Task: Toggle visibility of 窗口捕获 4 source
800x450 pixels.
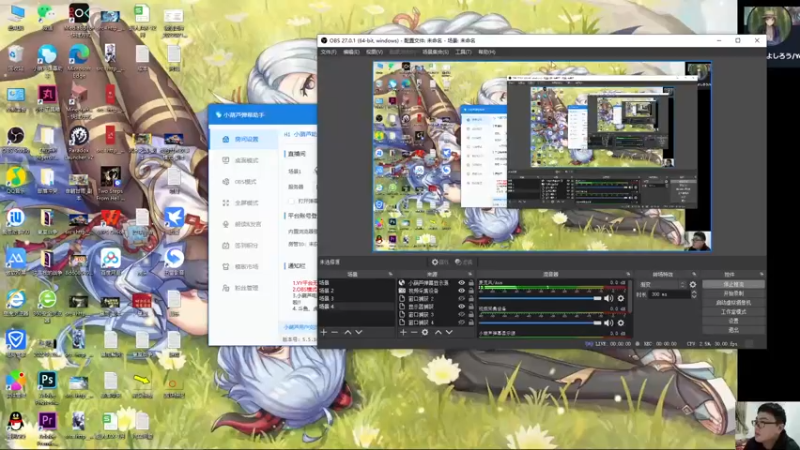Action: click(461, 322)
